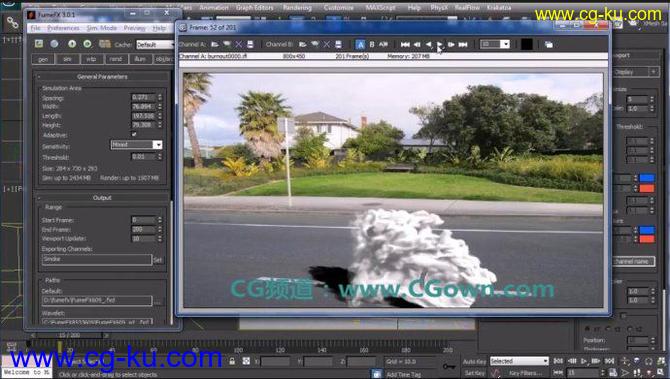Toggle display channel A button
The width and height of the screenshot is (670, 379).
(360, 44)
